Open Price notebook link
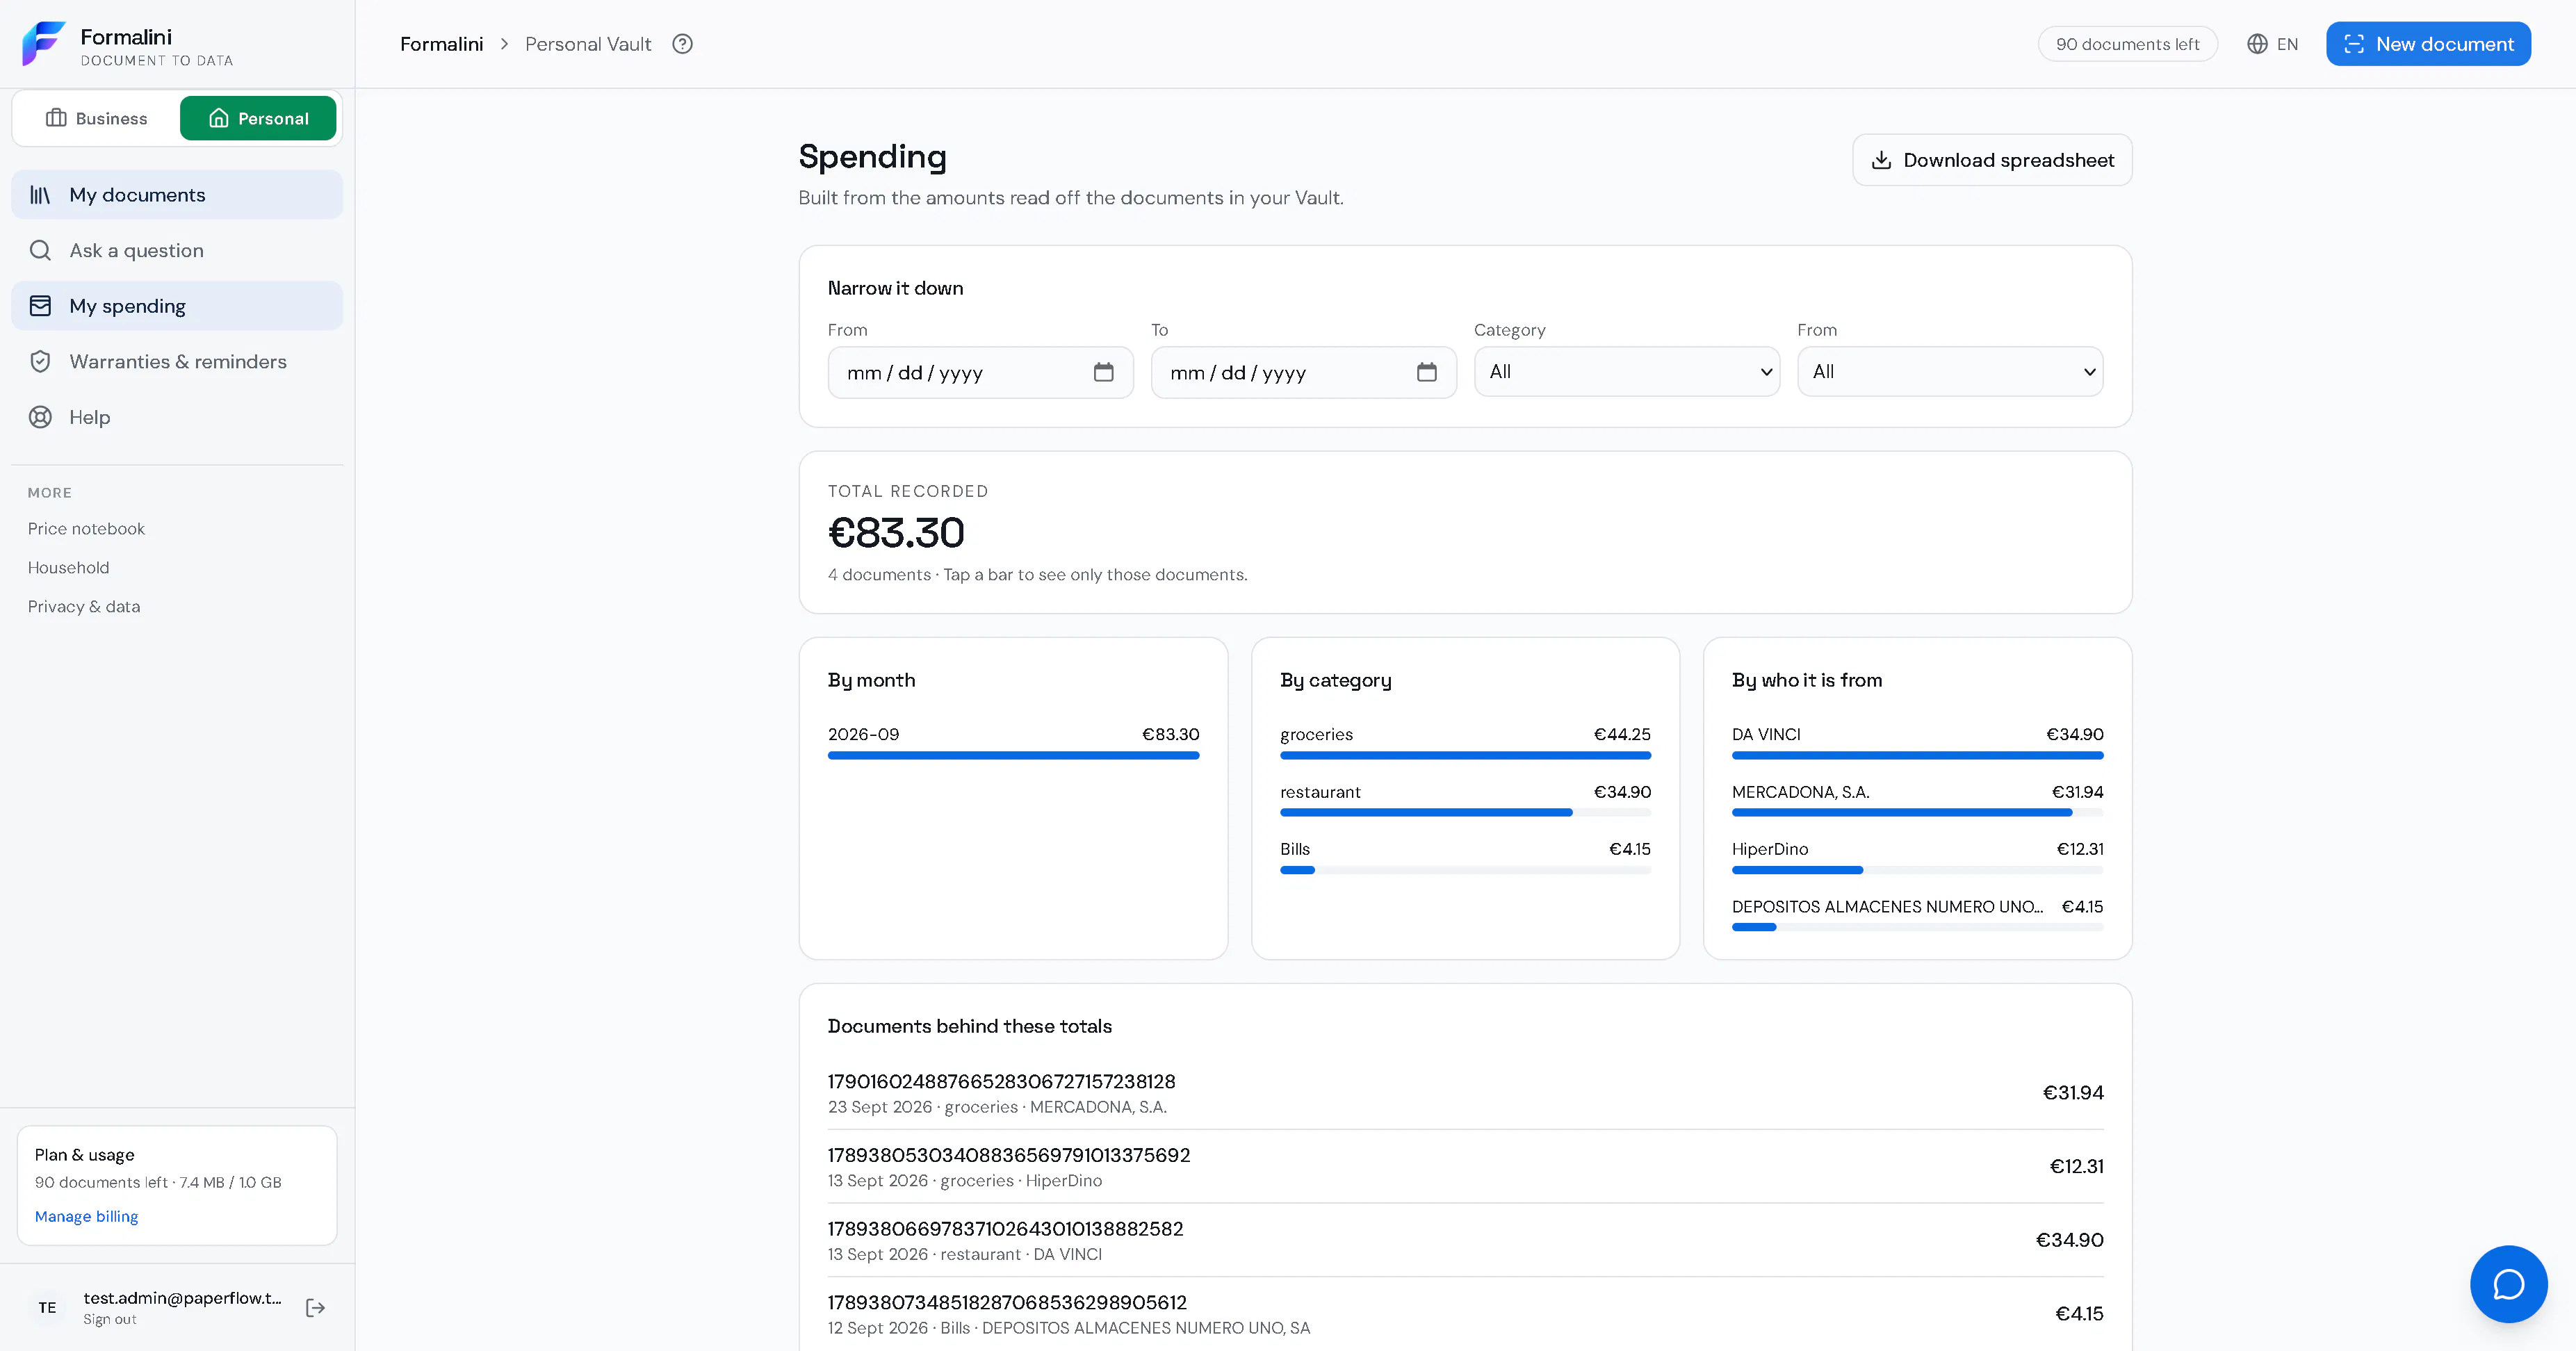The width and height of the screenshot is (2576, 1351). 86,528
